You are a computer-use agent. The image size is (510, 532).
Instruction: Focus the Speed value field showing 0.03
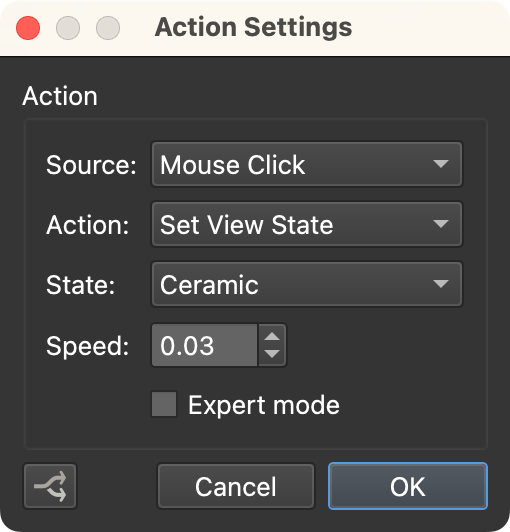(x=204, y=345)
